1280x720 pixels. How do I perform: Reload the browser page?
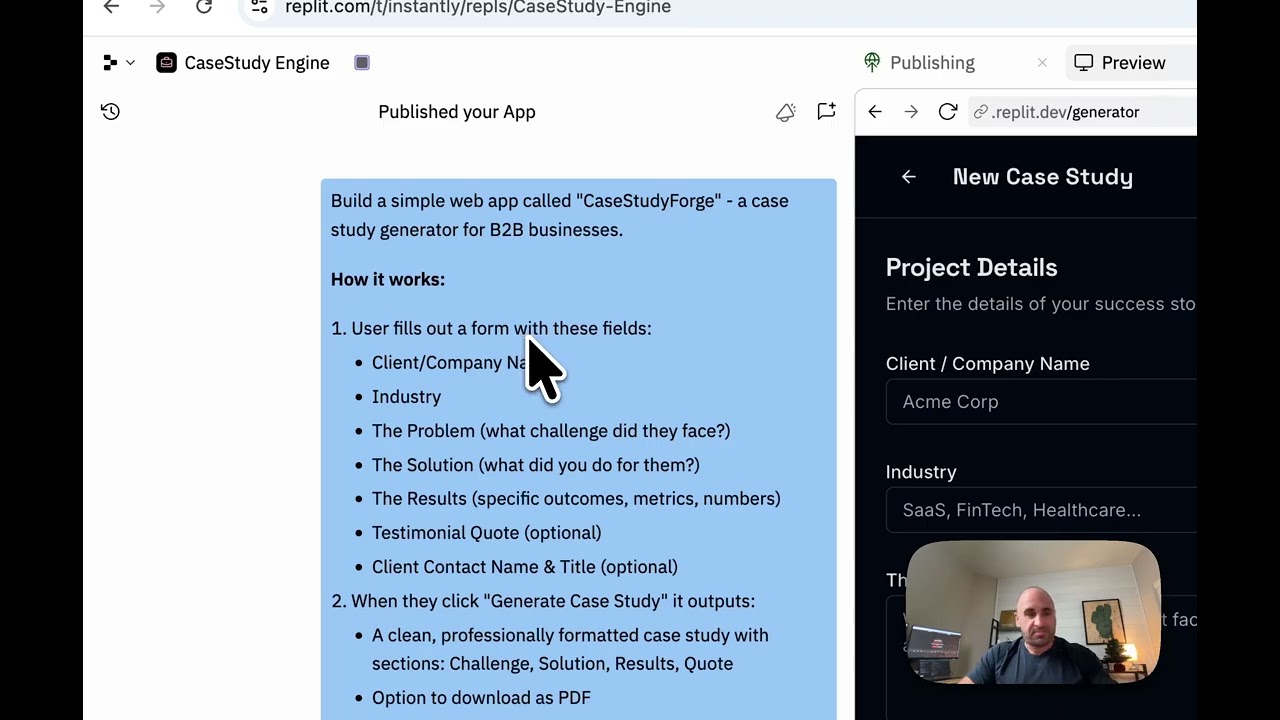pos(204,7)
